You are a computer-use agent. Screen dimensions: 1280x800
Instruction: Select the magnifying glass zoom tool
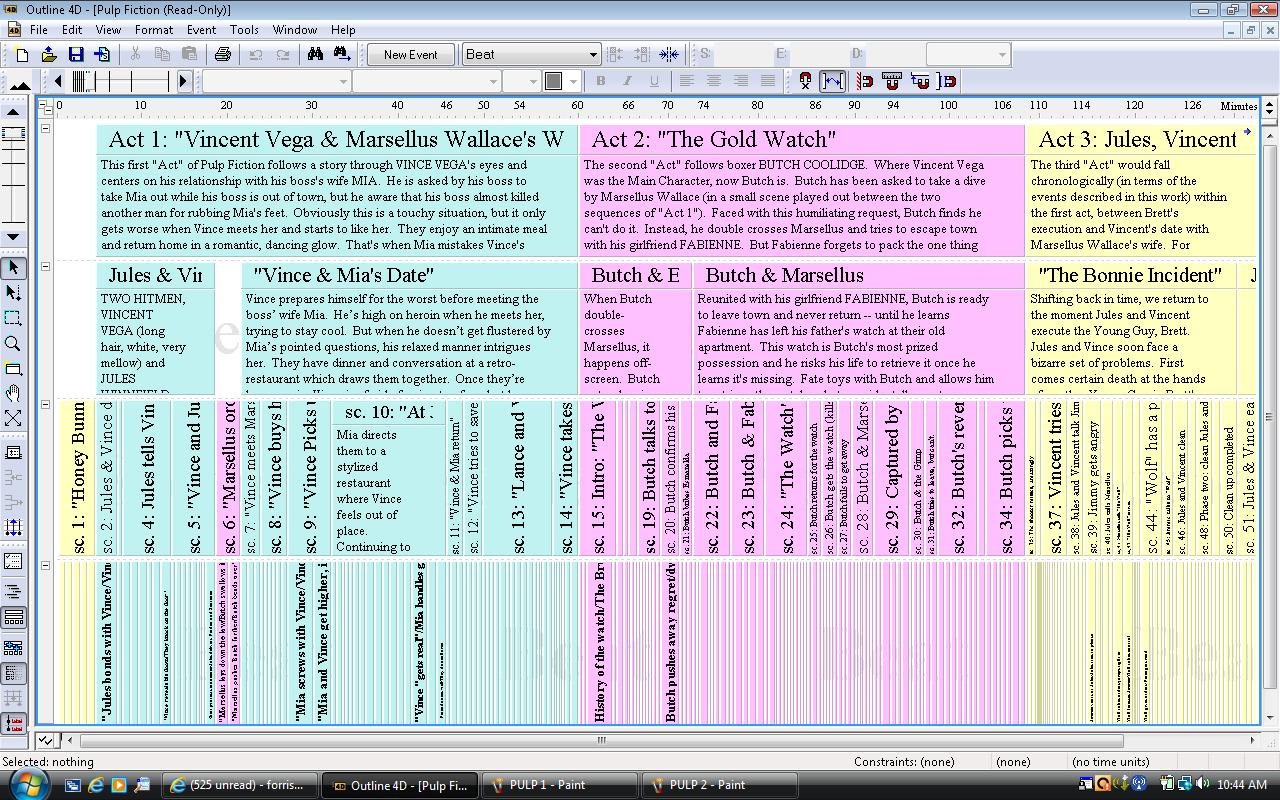click(13, 343)
